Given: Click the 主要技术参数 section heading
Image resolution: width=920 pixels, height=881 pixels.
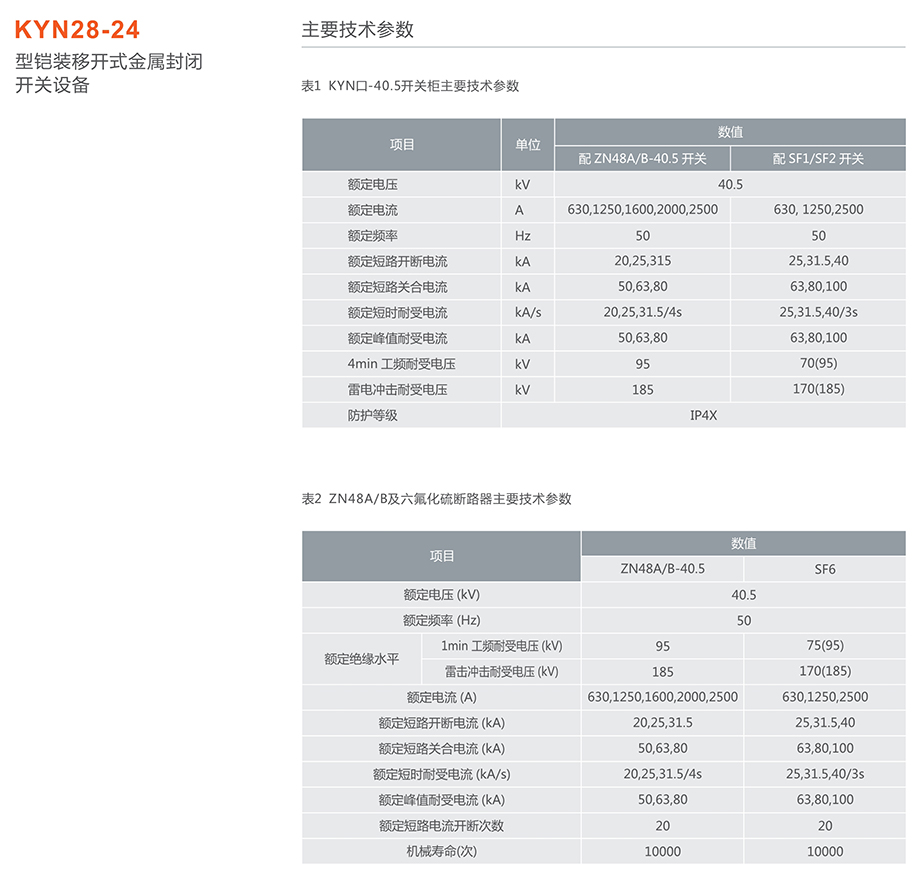Looking at the screenshot, I should pyautogui.click(x=357, y=30).
